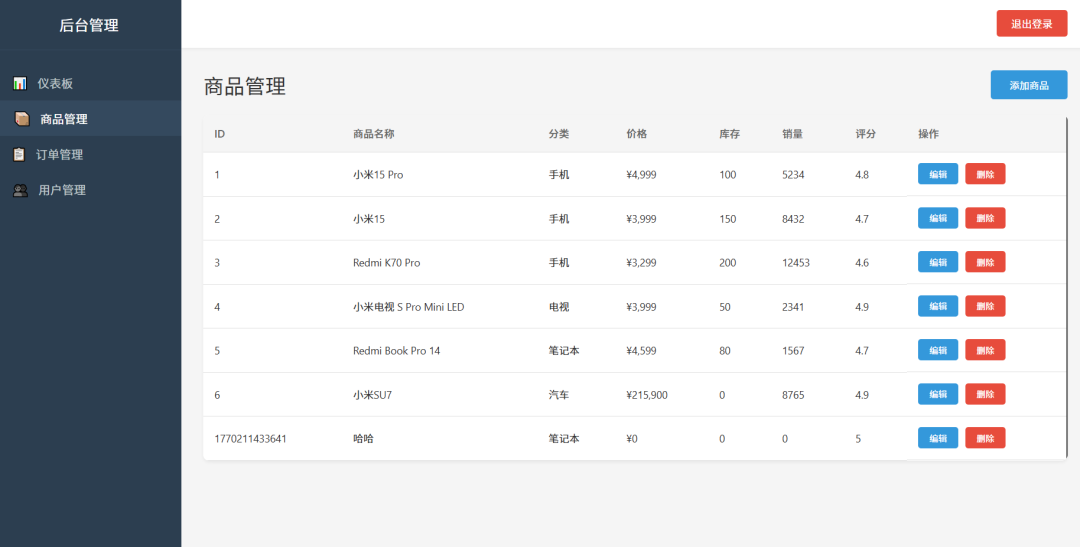Click the price ¥3,299 cell
This screenshot has height=547, width=1080.
click(641, 262)
